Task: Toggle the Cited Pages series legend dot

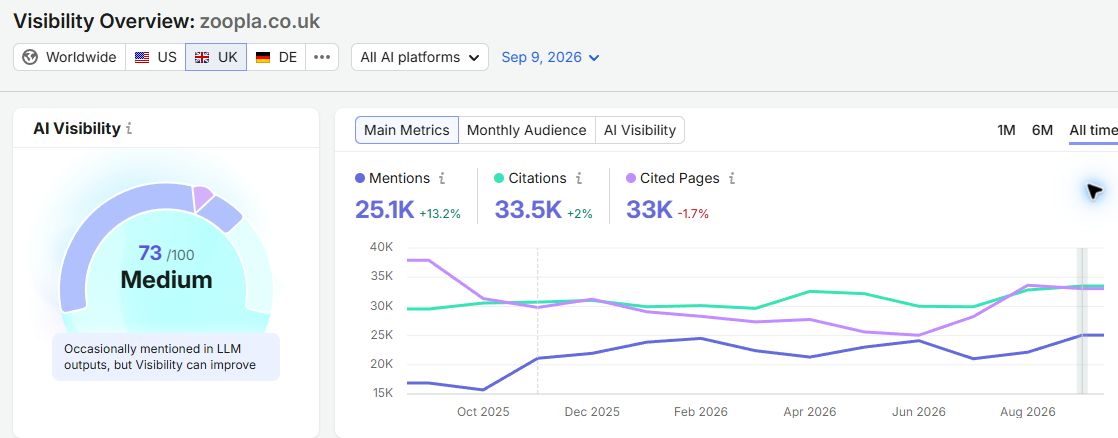Action: (x=631, y=178)
